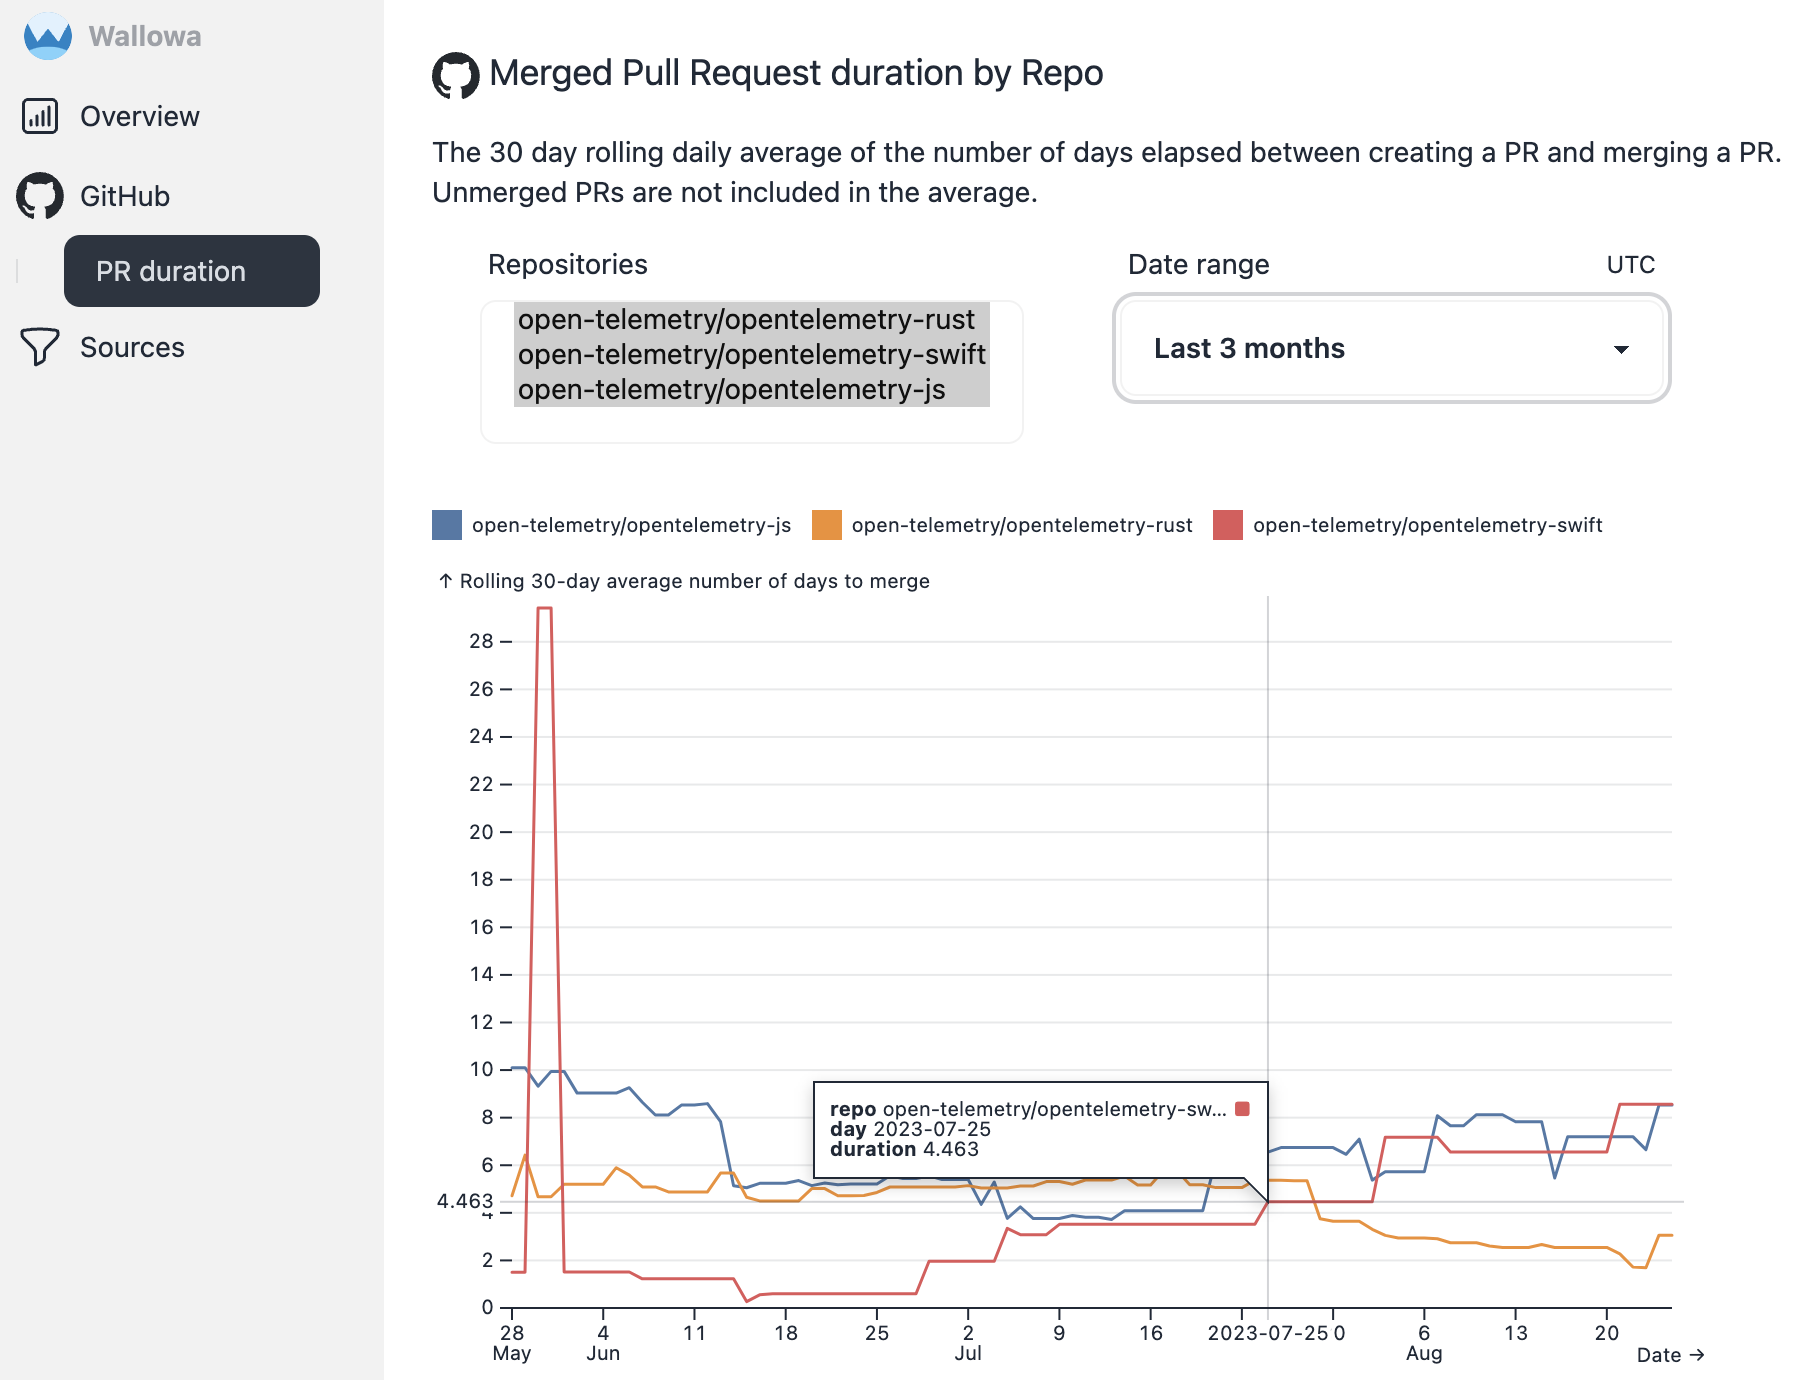This screenshot has height=1380, width=1810.
Task: Select Sources in the sidebar navigation
Action: click(x=132, y=347)
